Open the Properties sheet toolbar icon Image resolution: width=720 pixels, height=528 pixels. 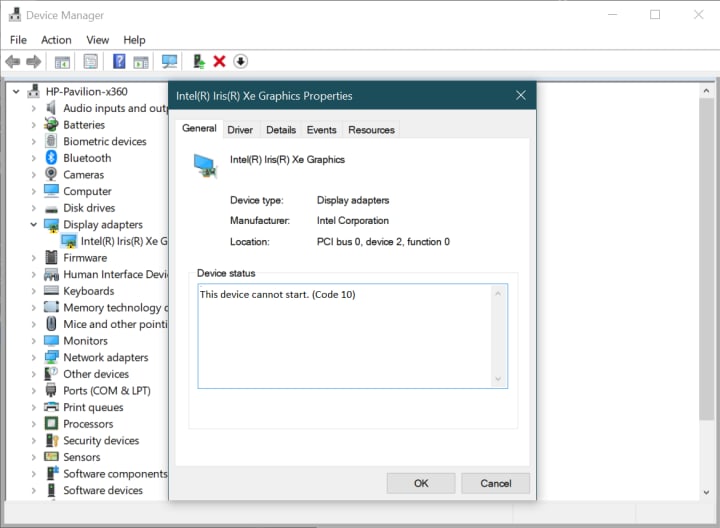pyautogui.click(x=90, y=61)
